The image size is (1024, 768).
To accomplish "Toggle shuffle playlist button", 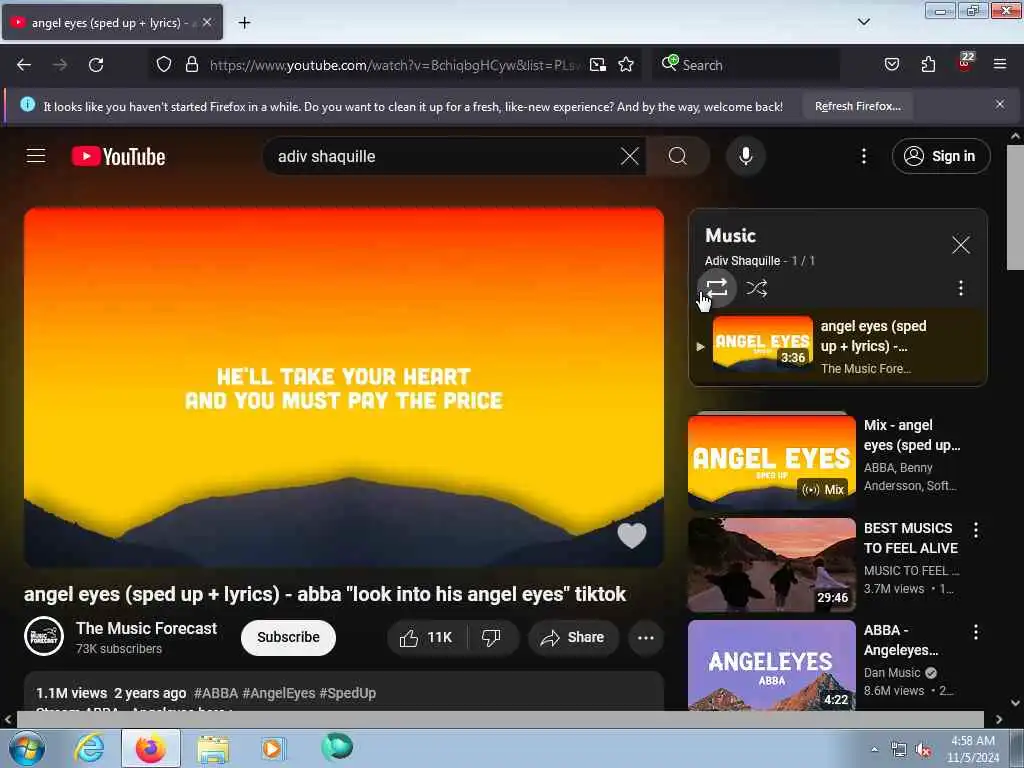I will (x=756, y=288).
